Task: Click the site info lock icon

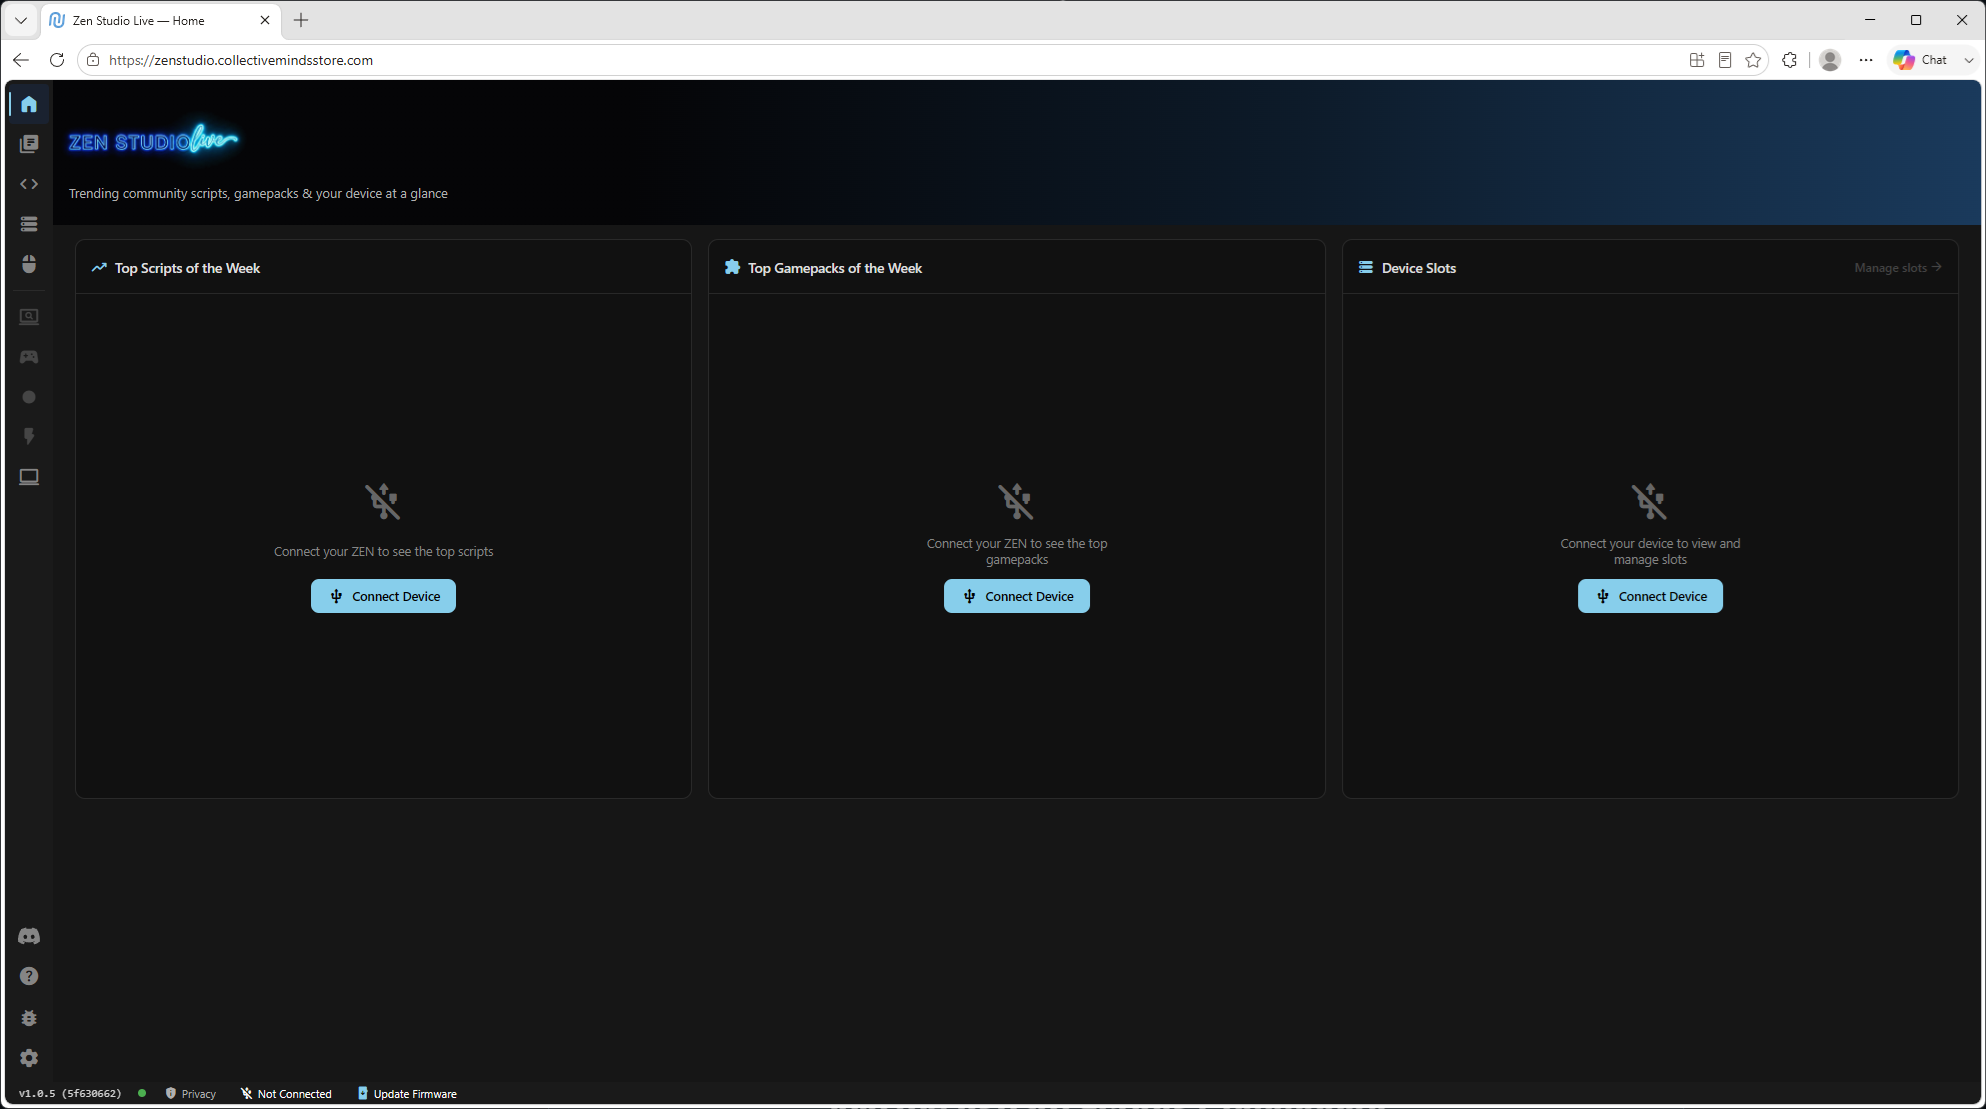Action: [x=93, y=60]
